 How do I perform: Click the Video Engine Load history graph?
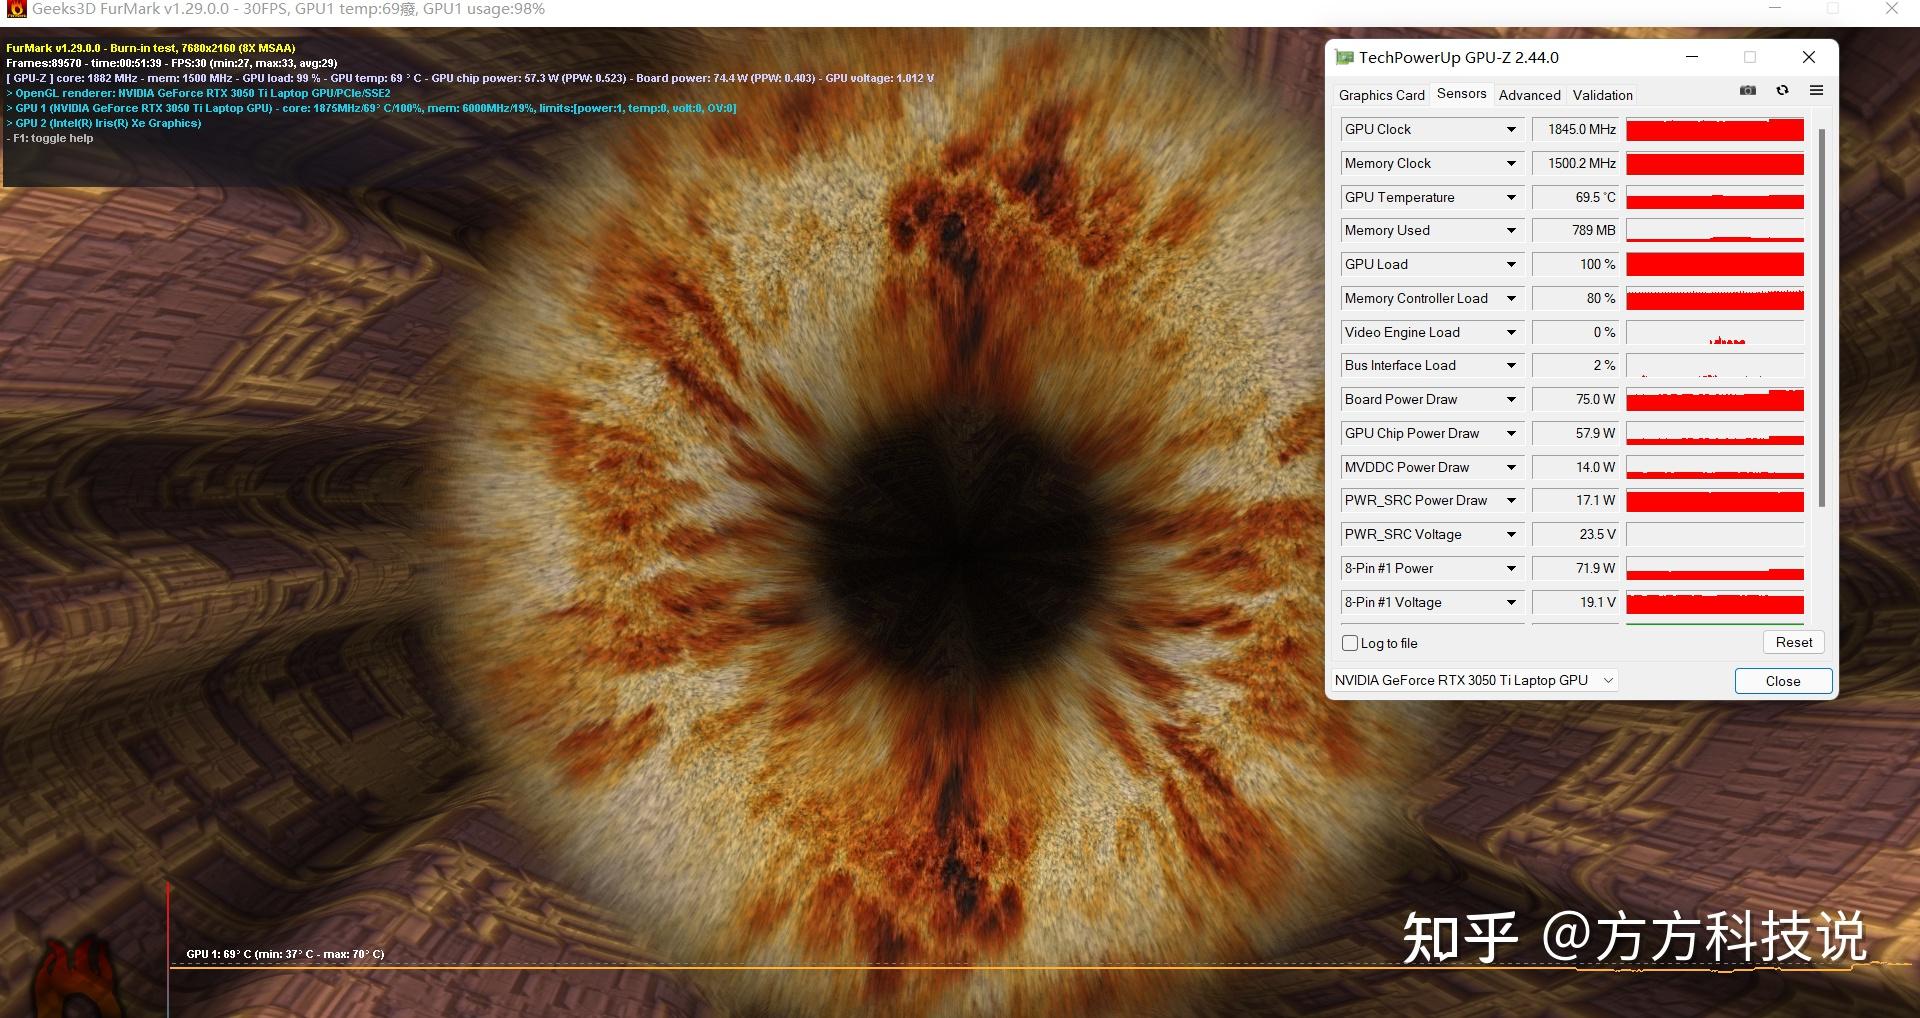1715,333
